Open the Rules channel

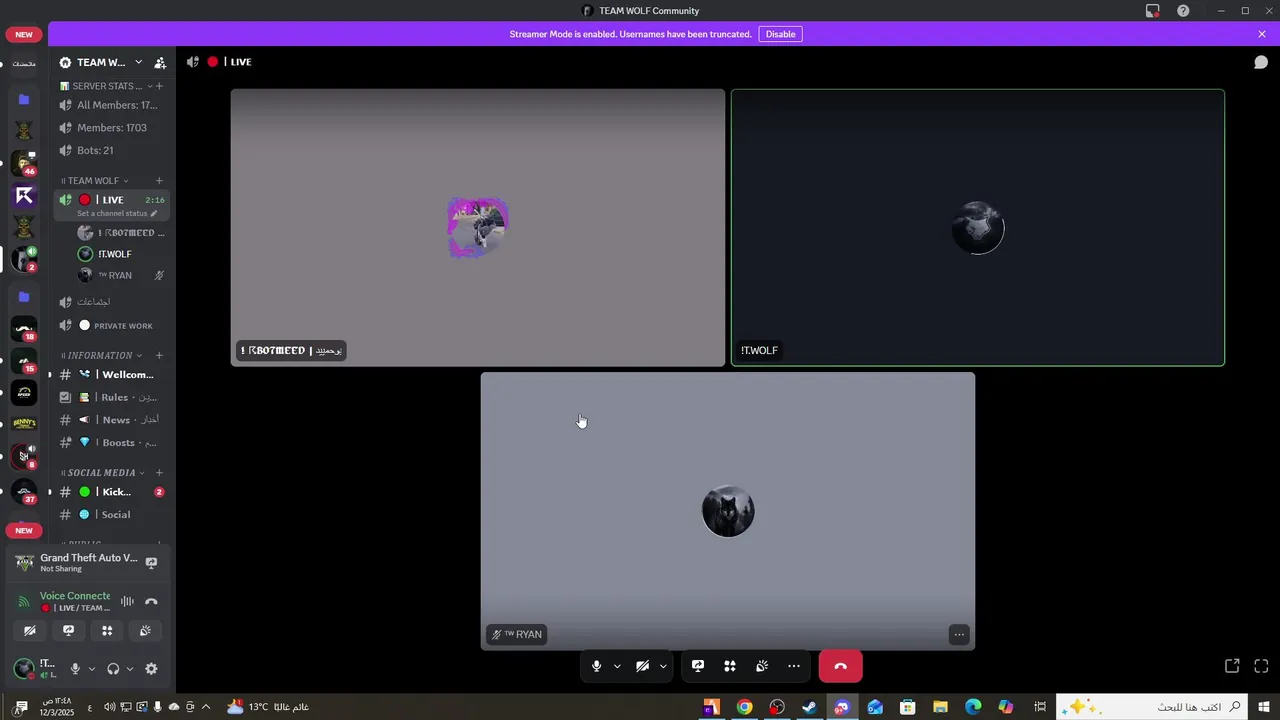[x=112, y=397]
